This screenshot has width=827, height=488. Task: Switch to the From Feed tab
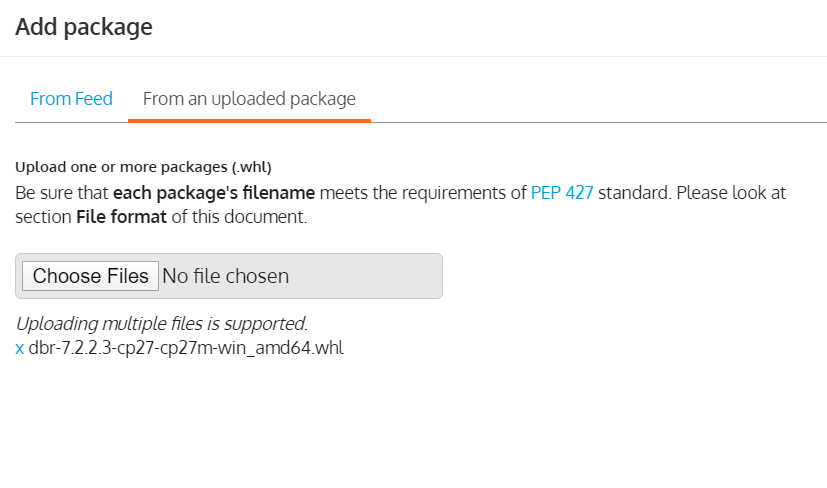point(71,99)
